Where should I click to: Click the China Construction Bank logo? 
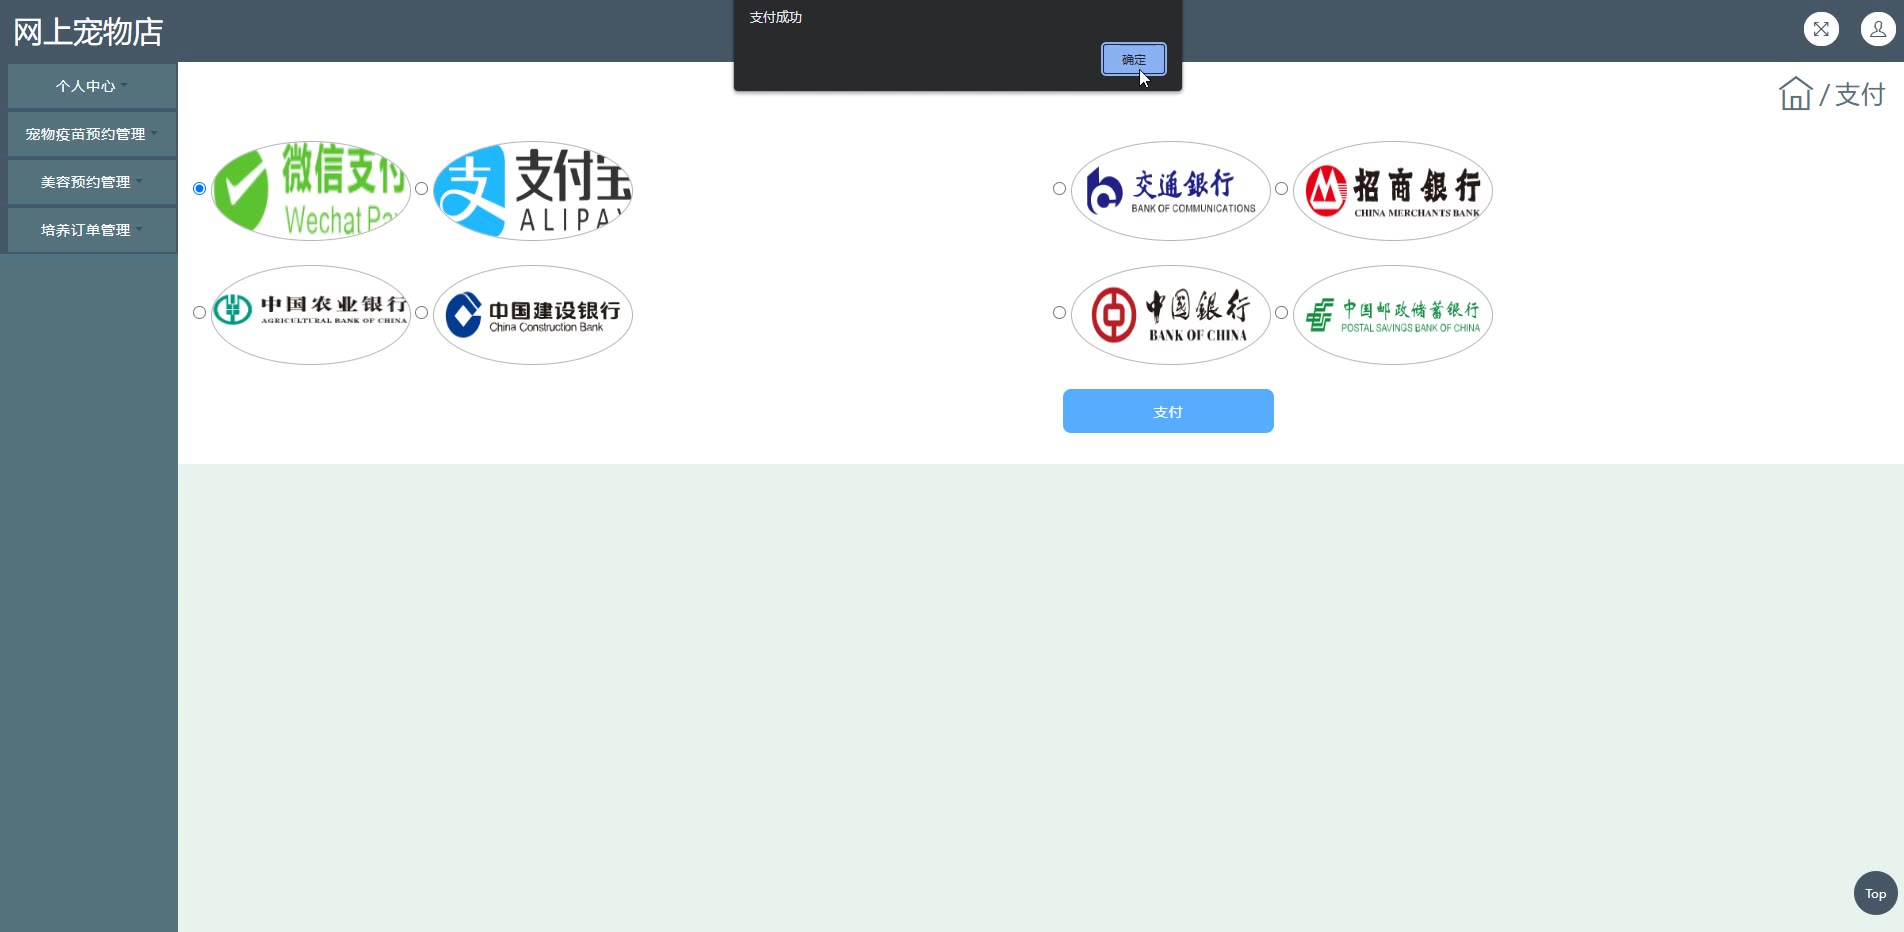(533, 314)
